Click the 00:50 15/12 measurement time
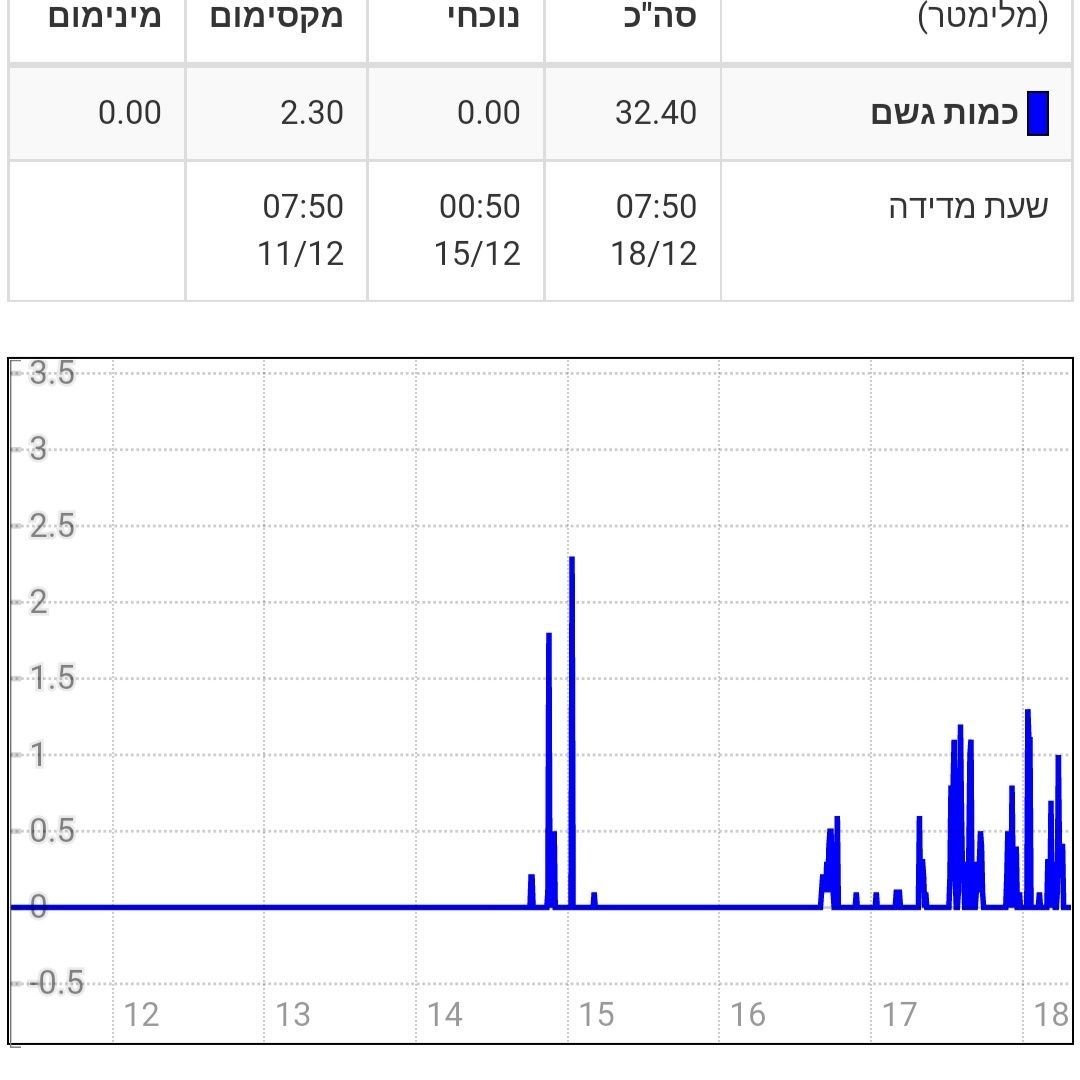The height and width of the screenshot is (1080, 1080). click(x=479, y=230)
